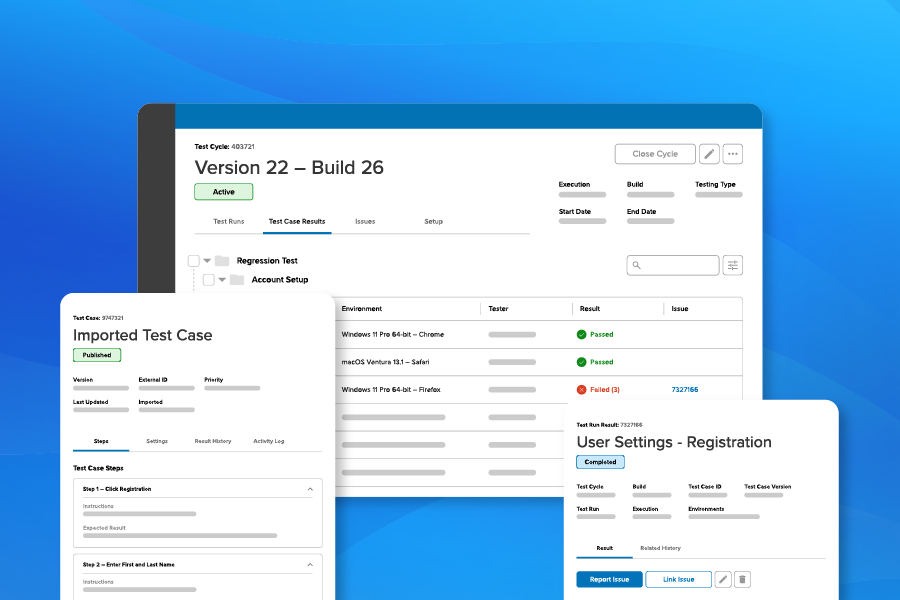The height and width of the screenshot is (600, 900).
Task: Click the Account Setup folder icon
Action: (x=237, y=280)
